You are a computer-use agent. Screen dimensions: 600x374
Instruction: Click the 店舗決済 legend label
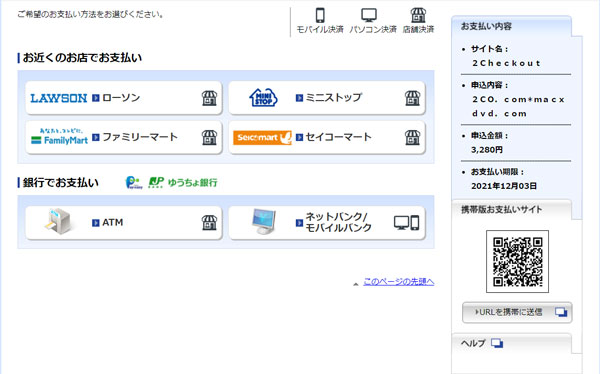[x=418, y=29]
